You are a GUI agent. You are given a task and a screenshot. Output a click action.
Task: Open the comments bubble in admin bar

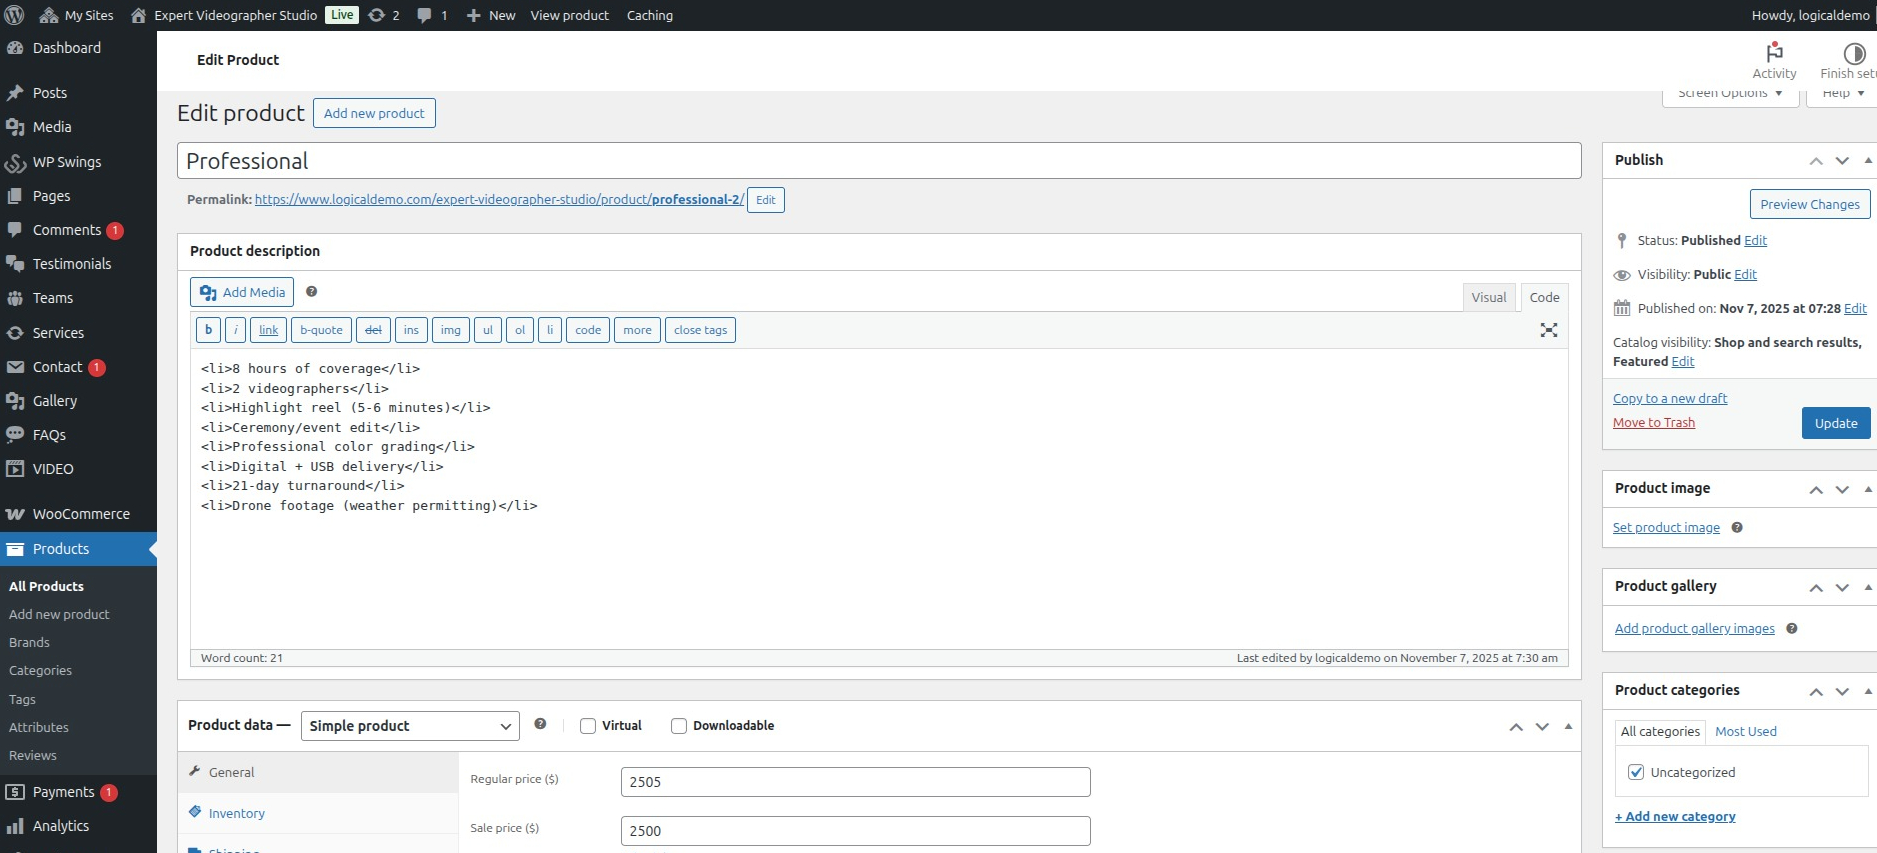click(431, 15)
